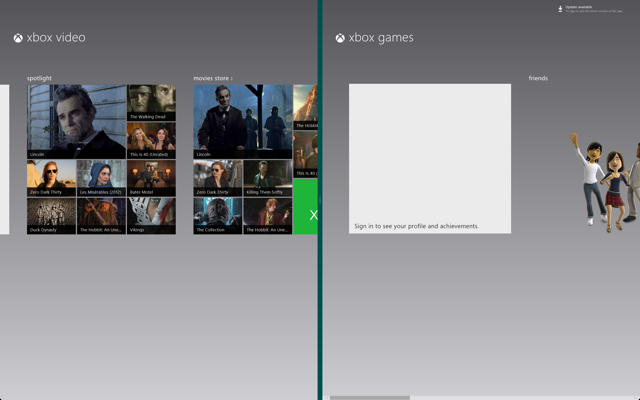Screen dimensions: 640x400
Task: Click the 'spotlight' section heading
Action: coord(39,78)
